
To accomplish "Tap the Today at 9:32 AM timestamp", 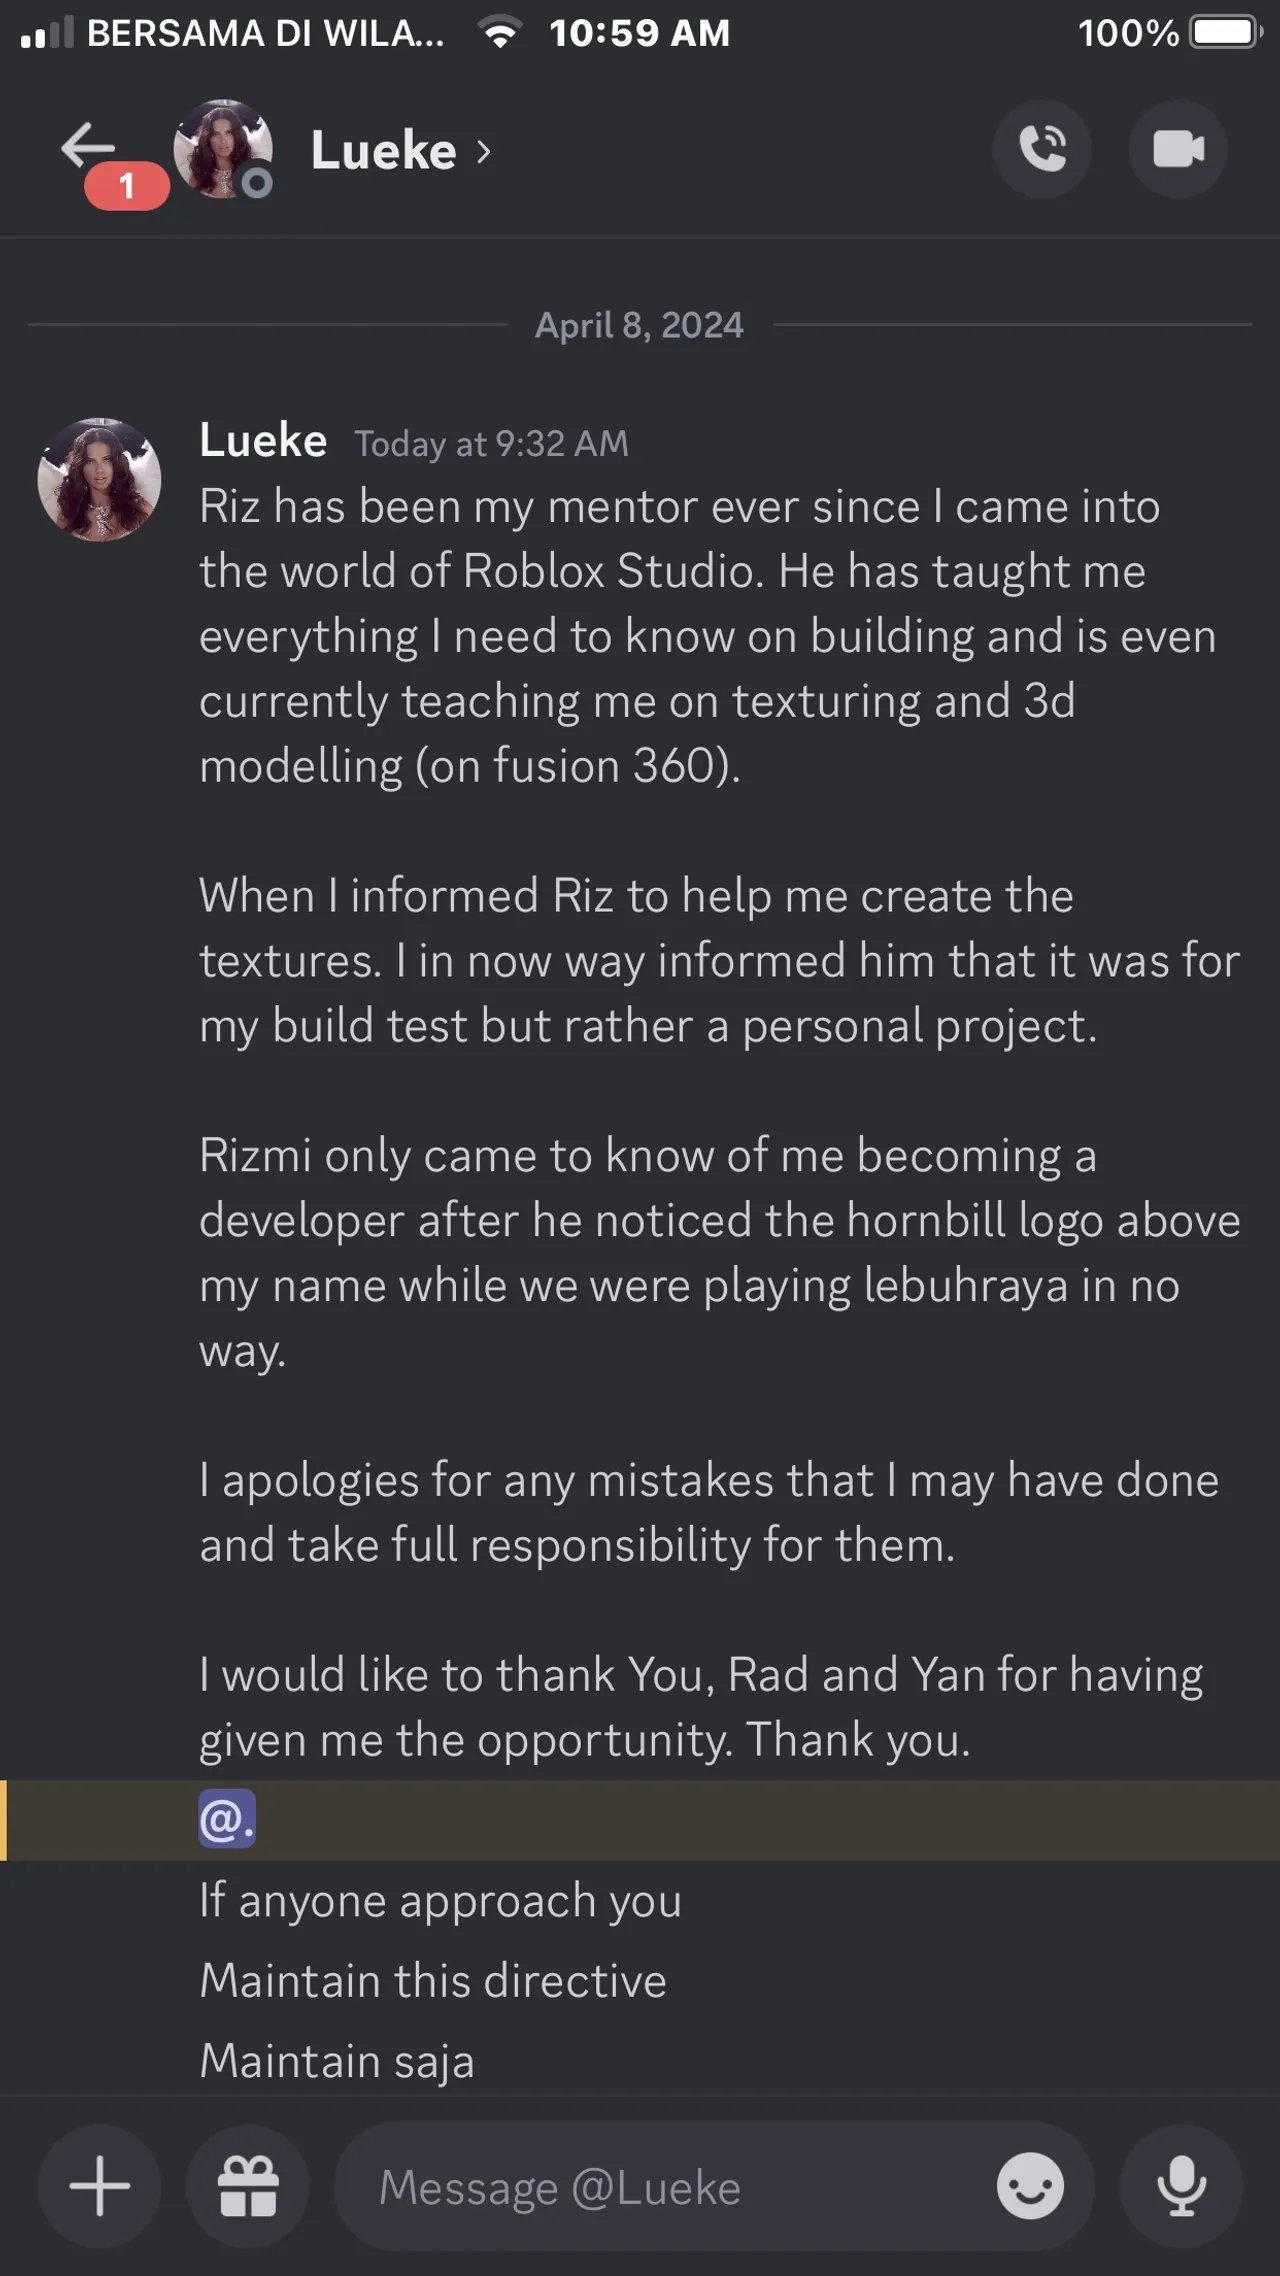I will tap(492, 444).
